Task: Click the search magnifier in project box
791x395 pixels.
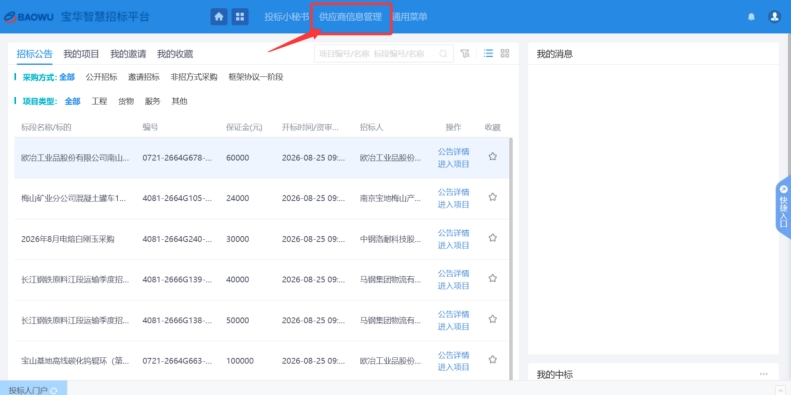Action: point(443,53)
